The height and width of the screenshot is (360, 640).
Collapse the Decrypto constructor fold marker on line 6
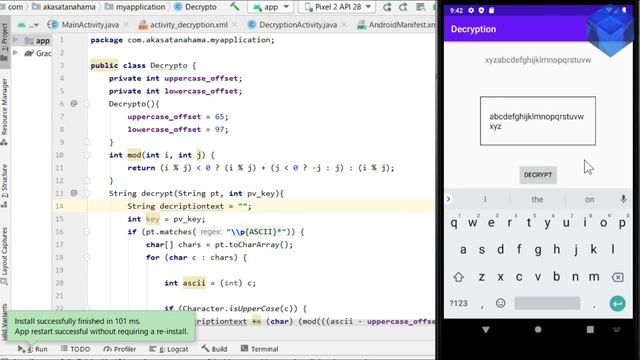coord(87,104)
